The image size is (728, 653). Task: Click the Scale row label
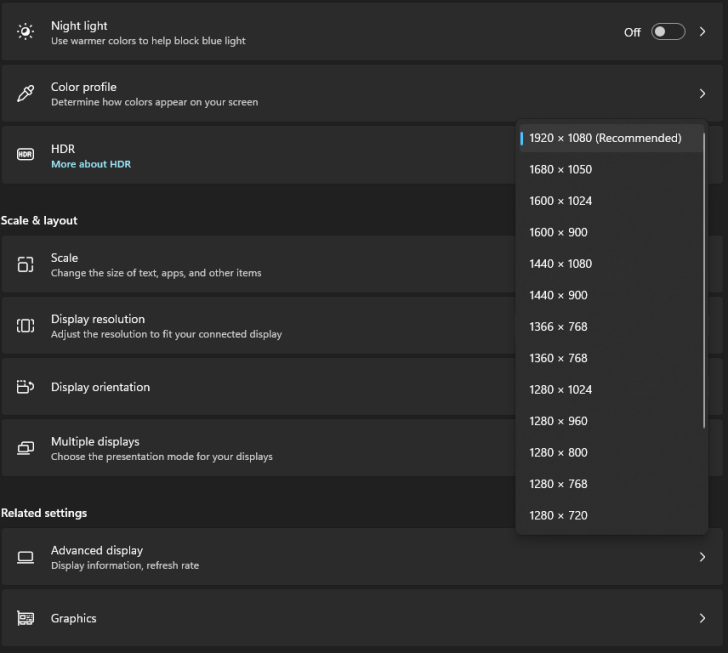point(65,258)
